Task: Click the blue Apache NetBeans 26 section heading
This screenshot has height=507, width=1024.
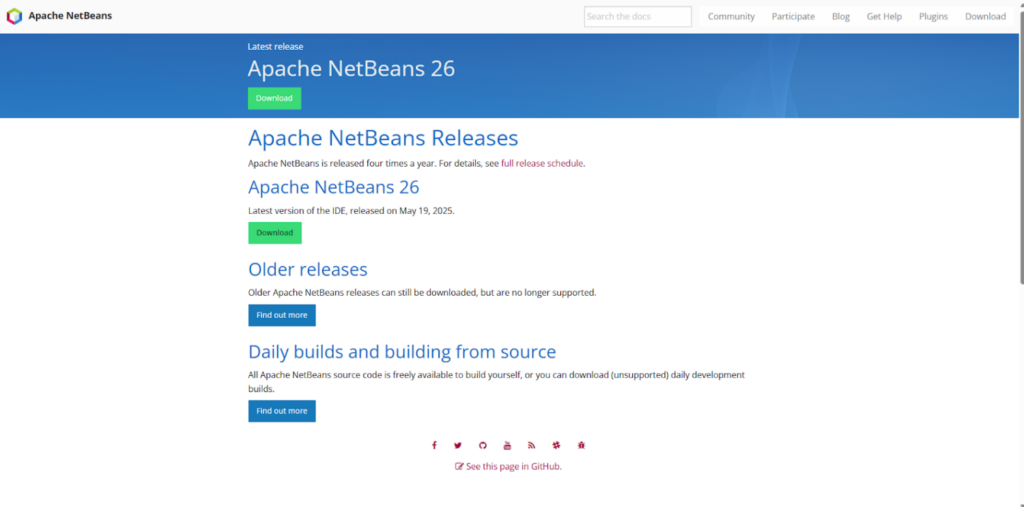Action: 334,188
